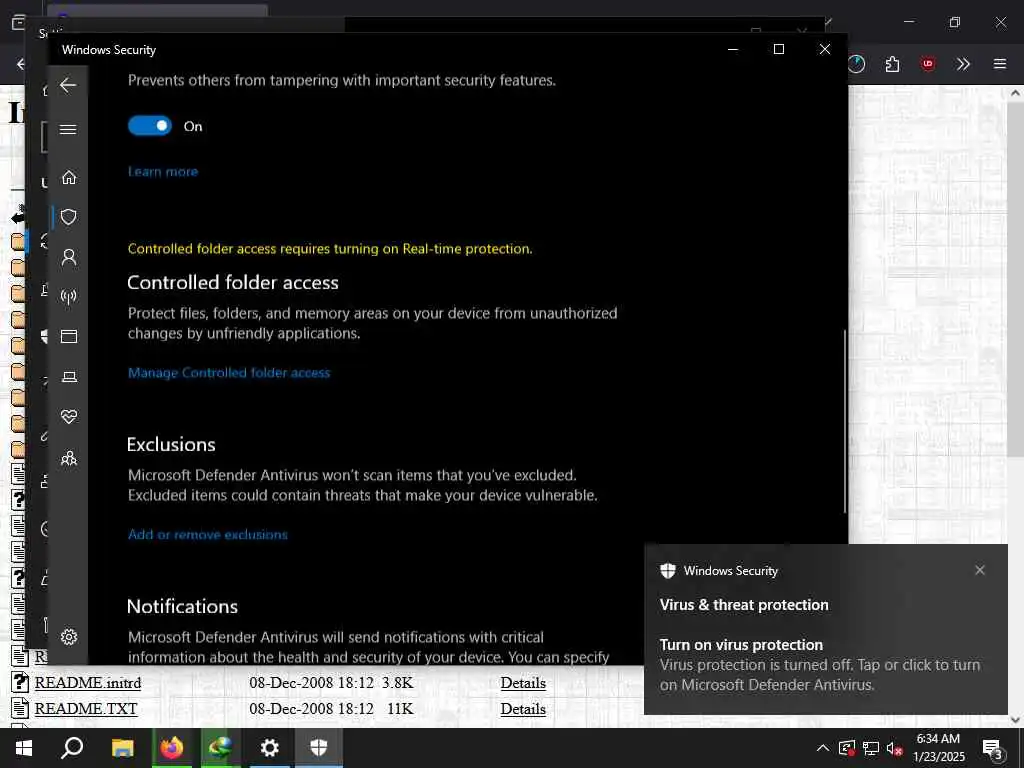Select Virus & threat protection shield icon
Screen dimensions: 1024x768
click(x=69, y=217)
